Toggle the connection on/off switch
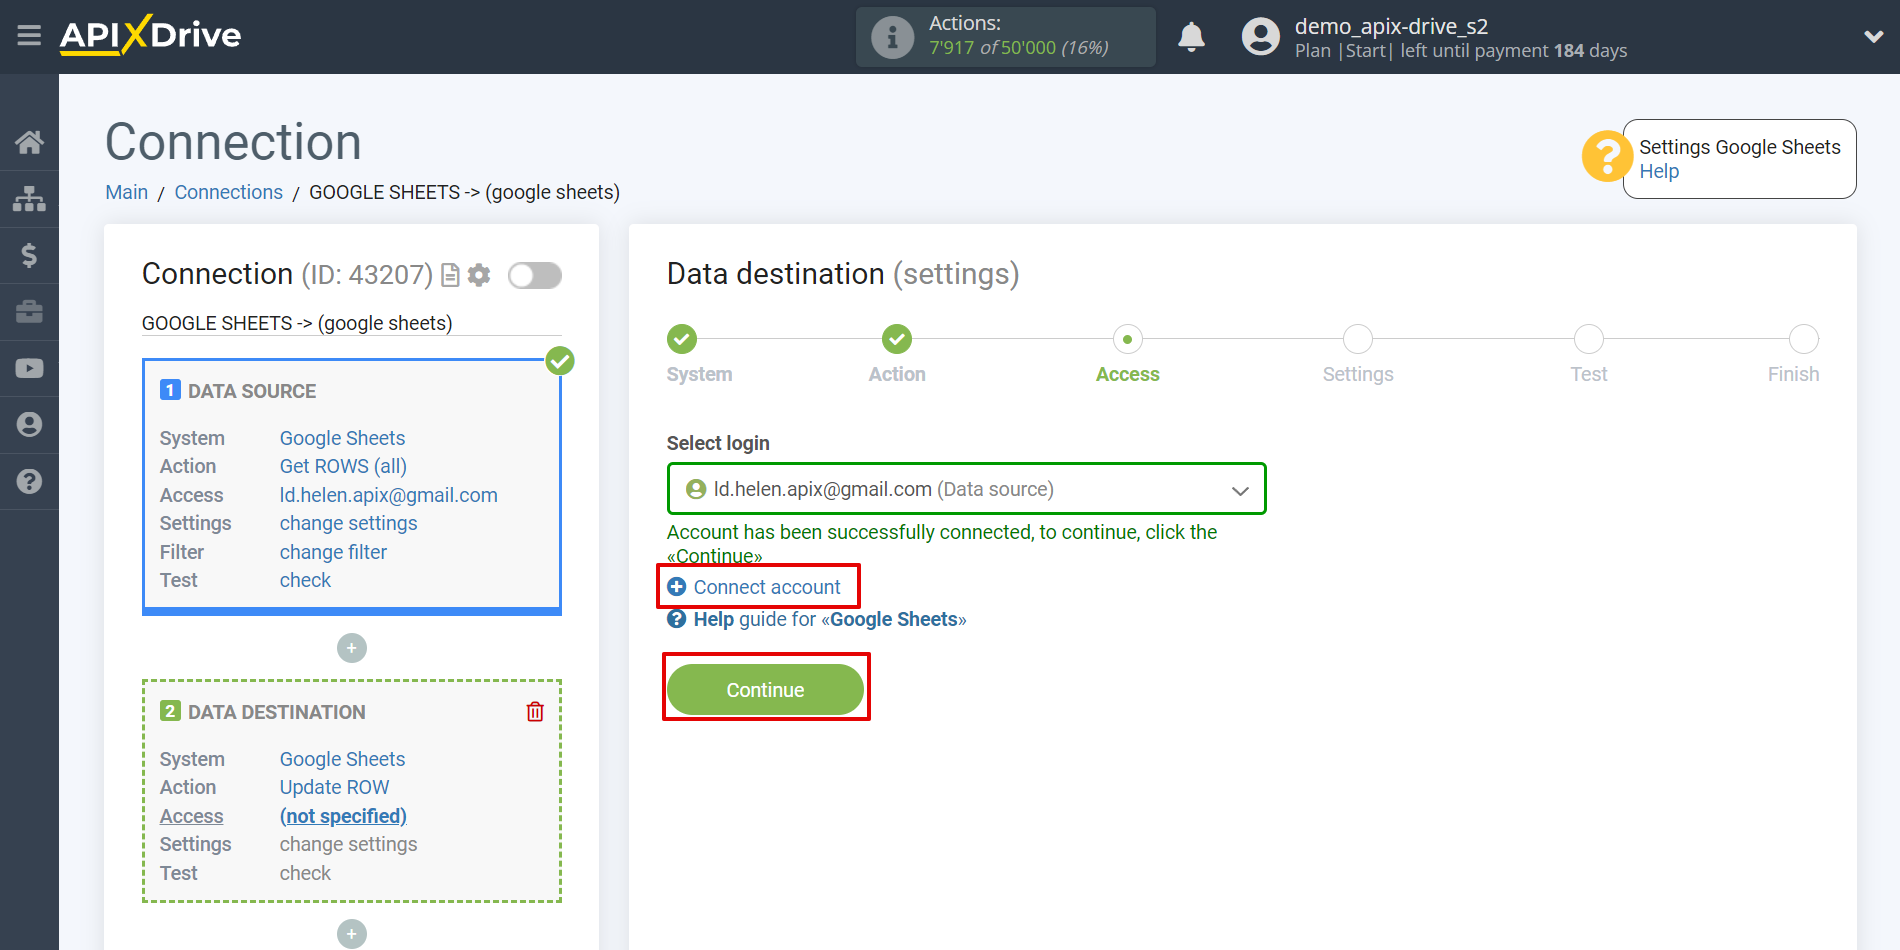 click(535, 275)
